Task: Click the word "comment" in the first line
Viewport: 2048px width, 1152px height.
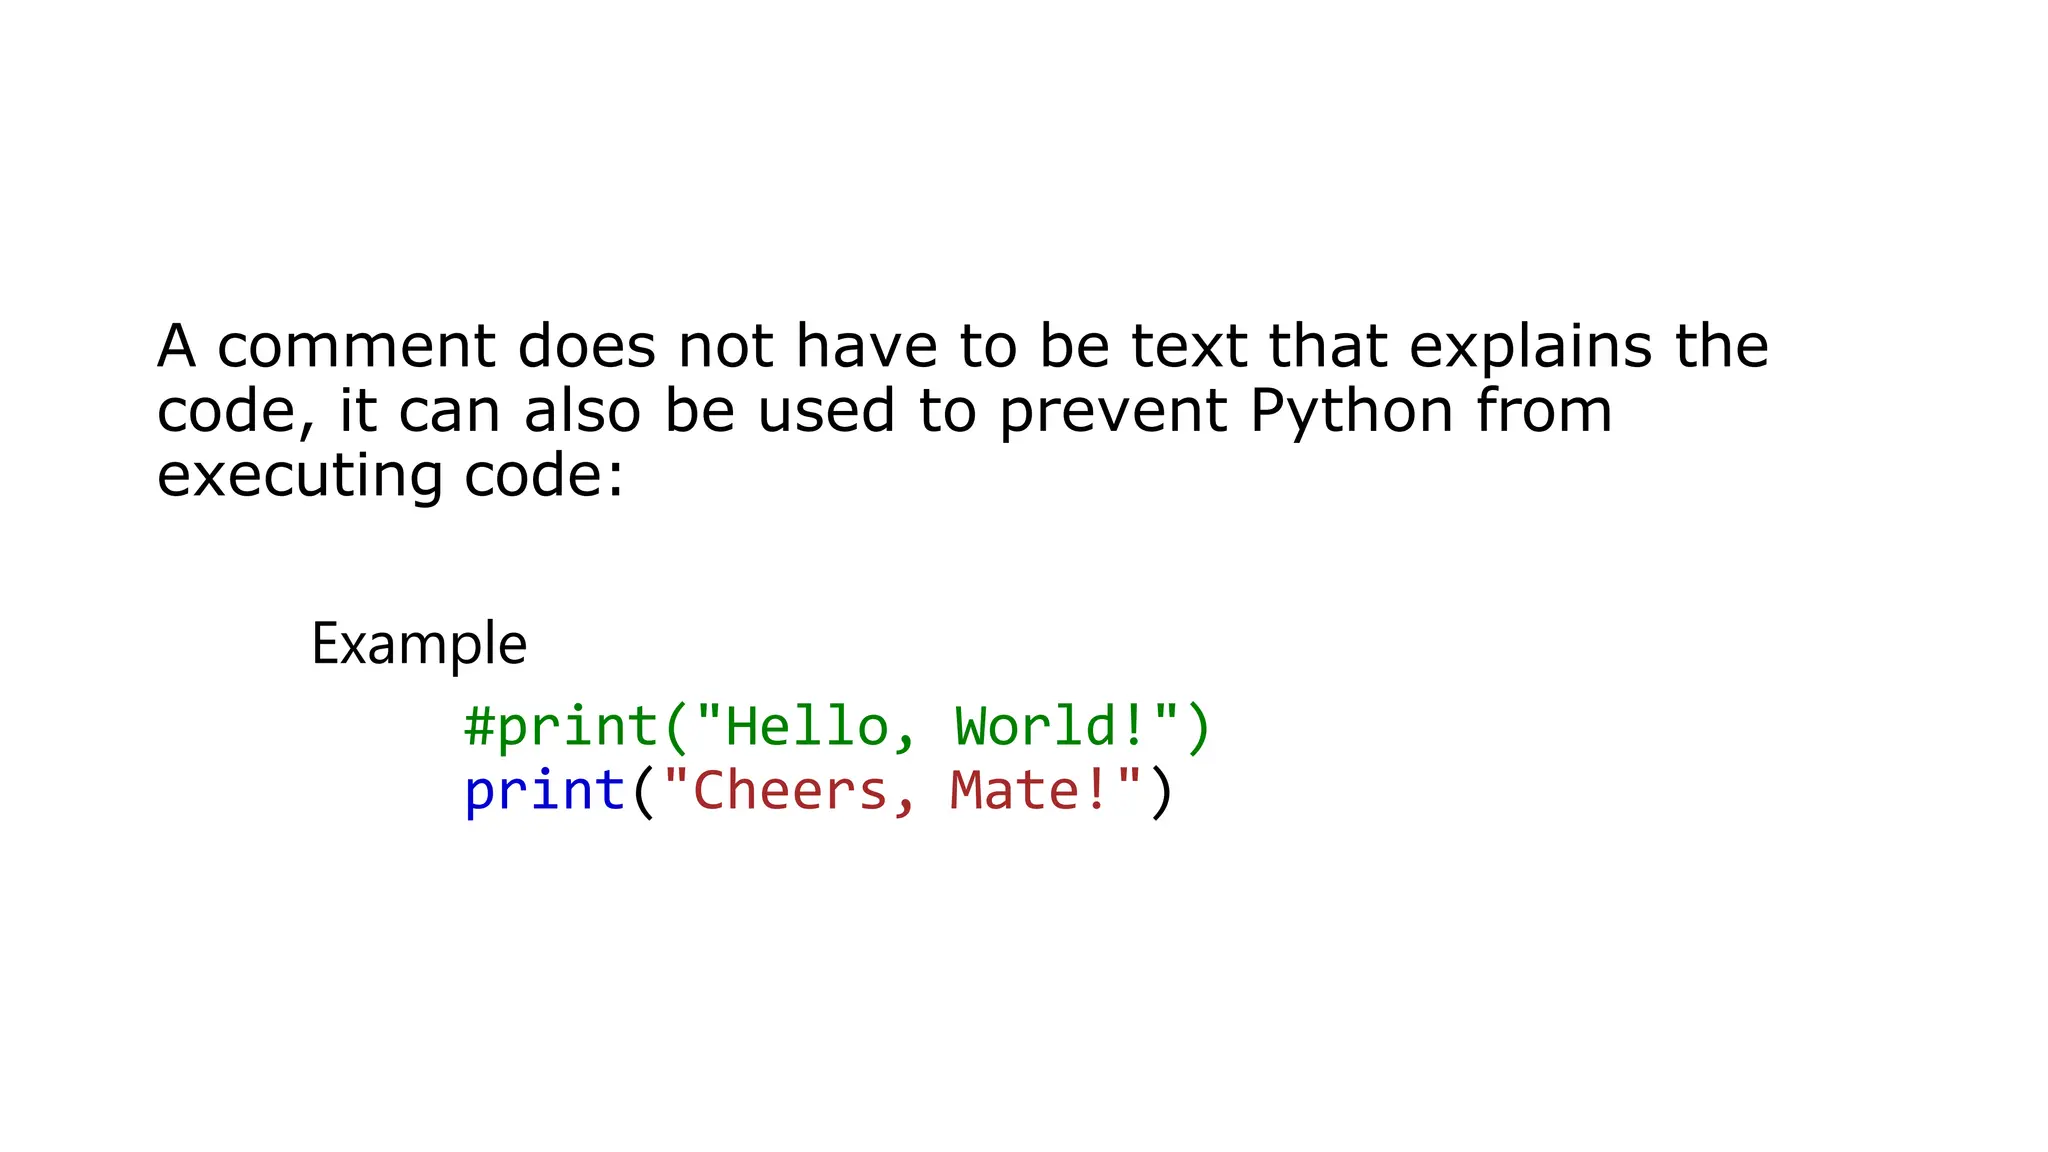Action: click(356, 346)
